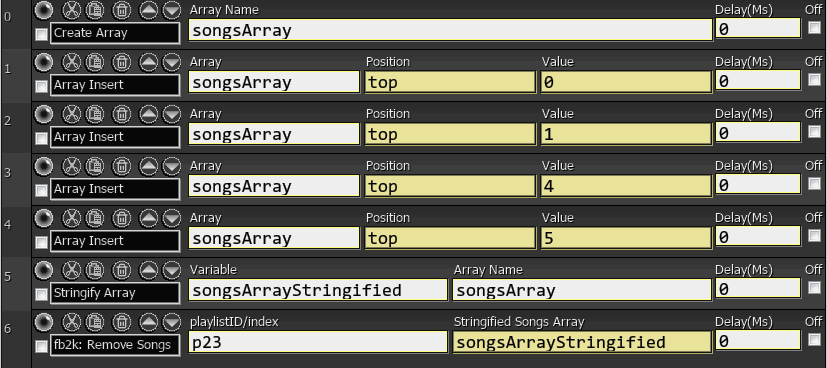827x368 pixels.
Task: Click the Value field containing 5
Action: [626, 238]
